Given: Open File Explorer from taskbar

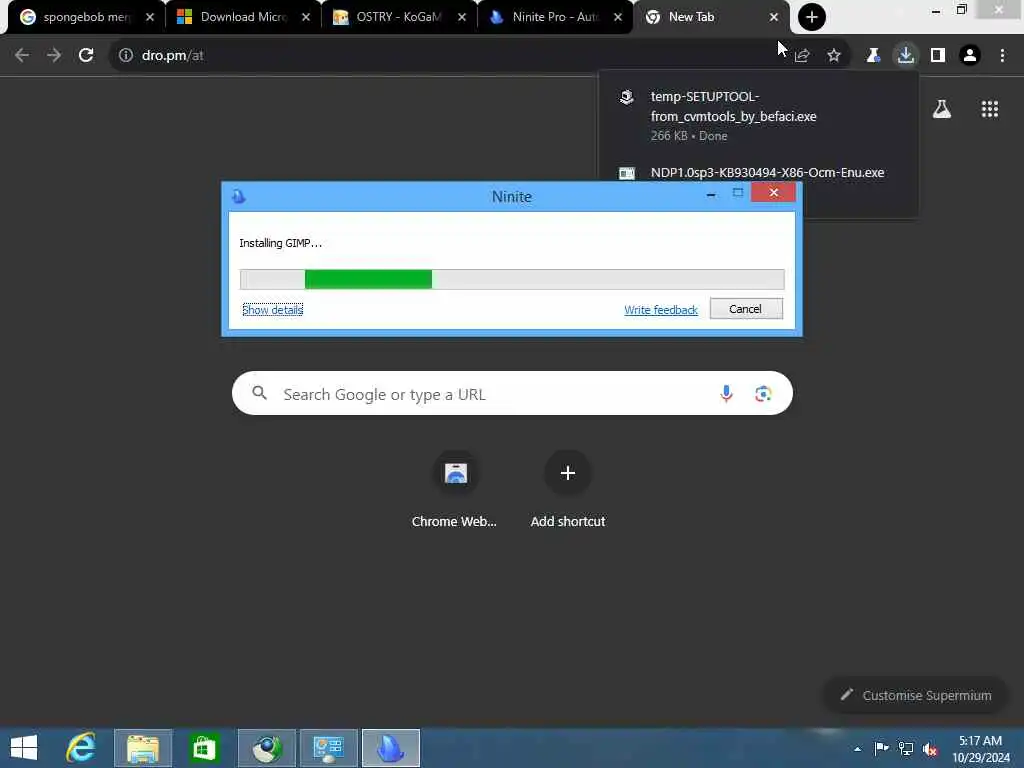Looking at the screenshot, I should (x=143, y=748).
